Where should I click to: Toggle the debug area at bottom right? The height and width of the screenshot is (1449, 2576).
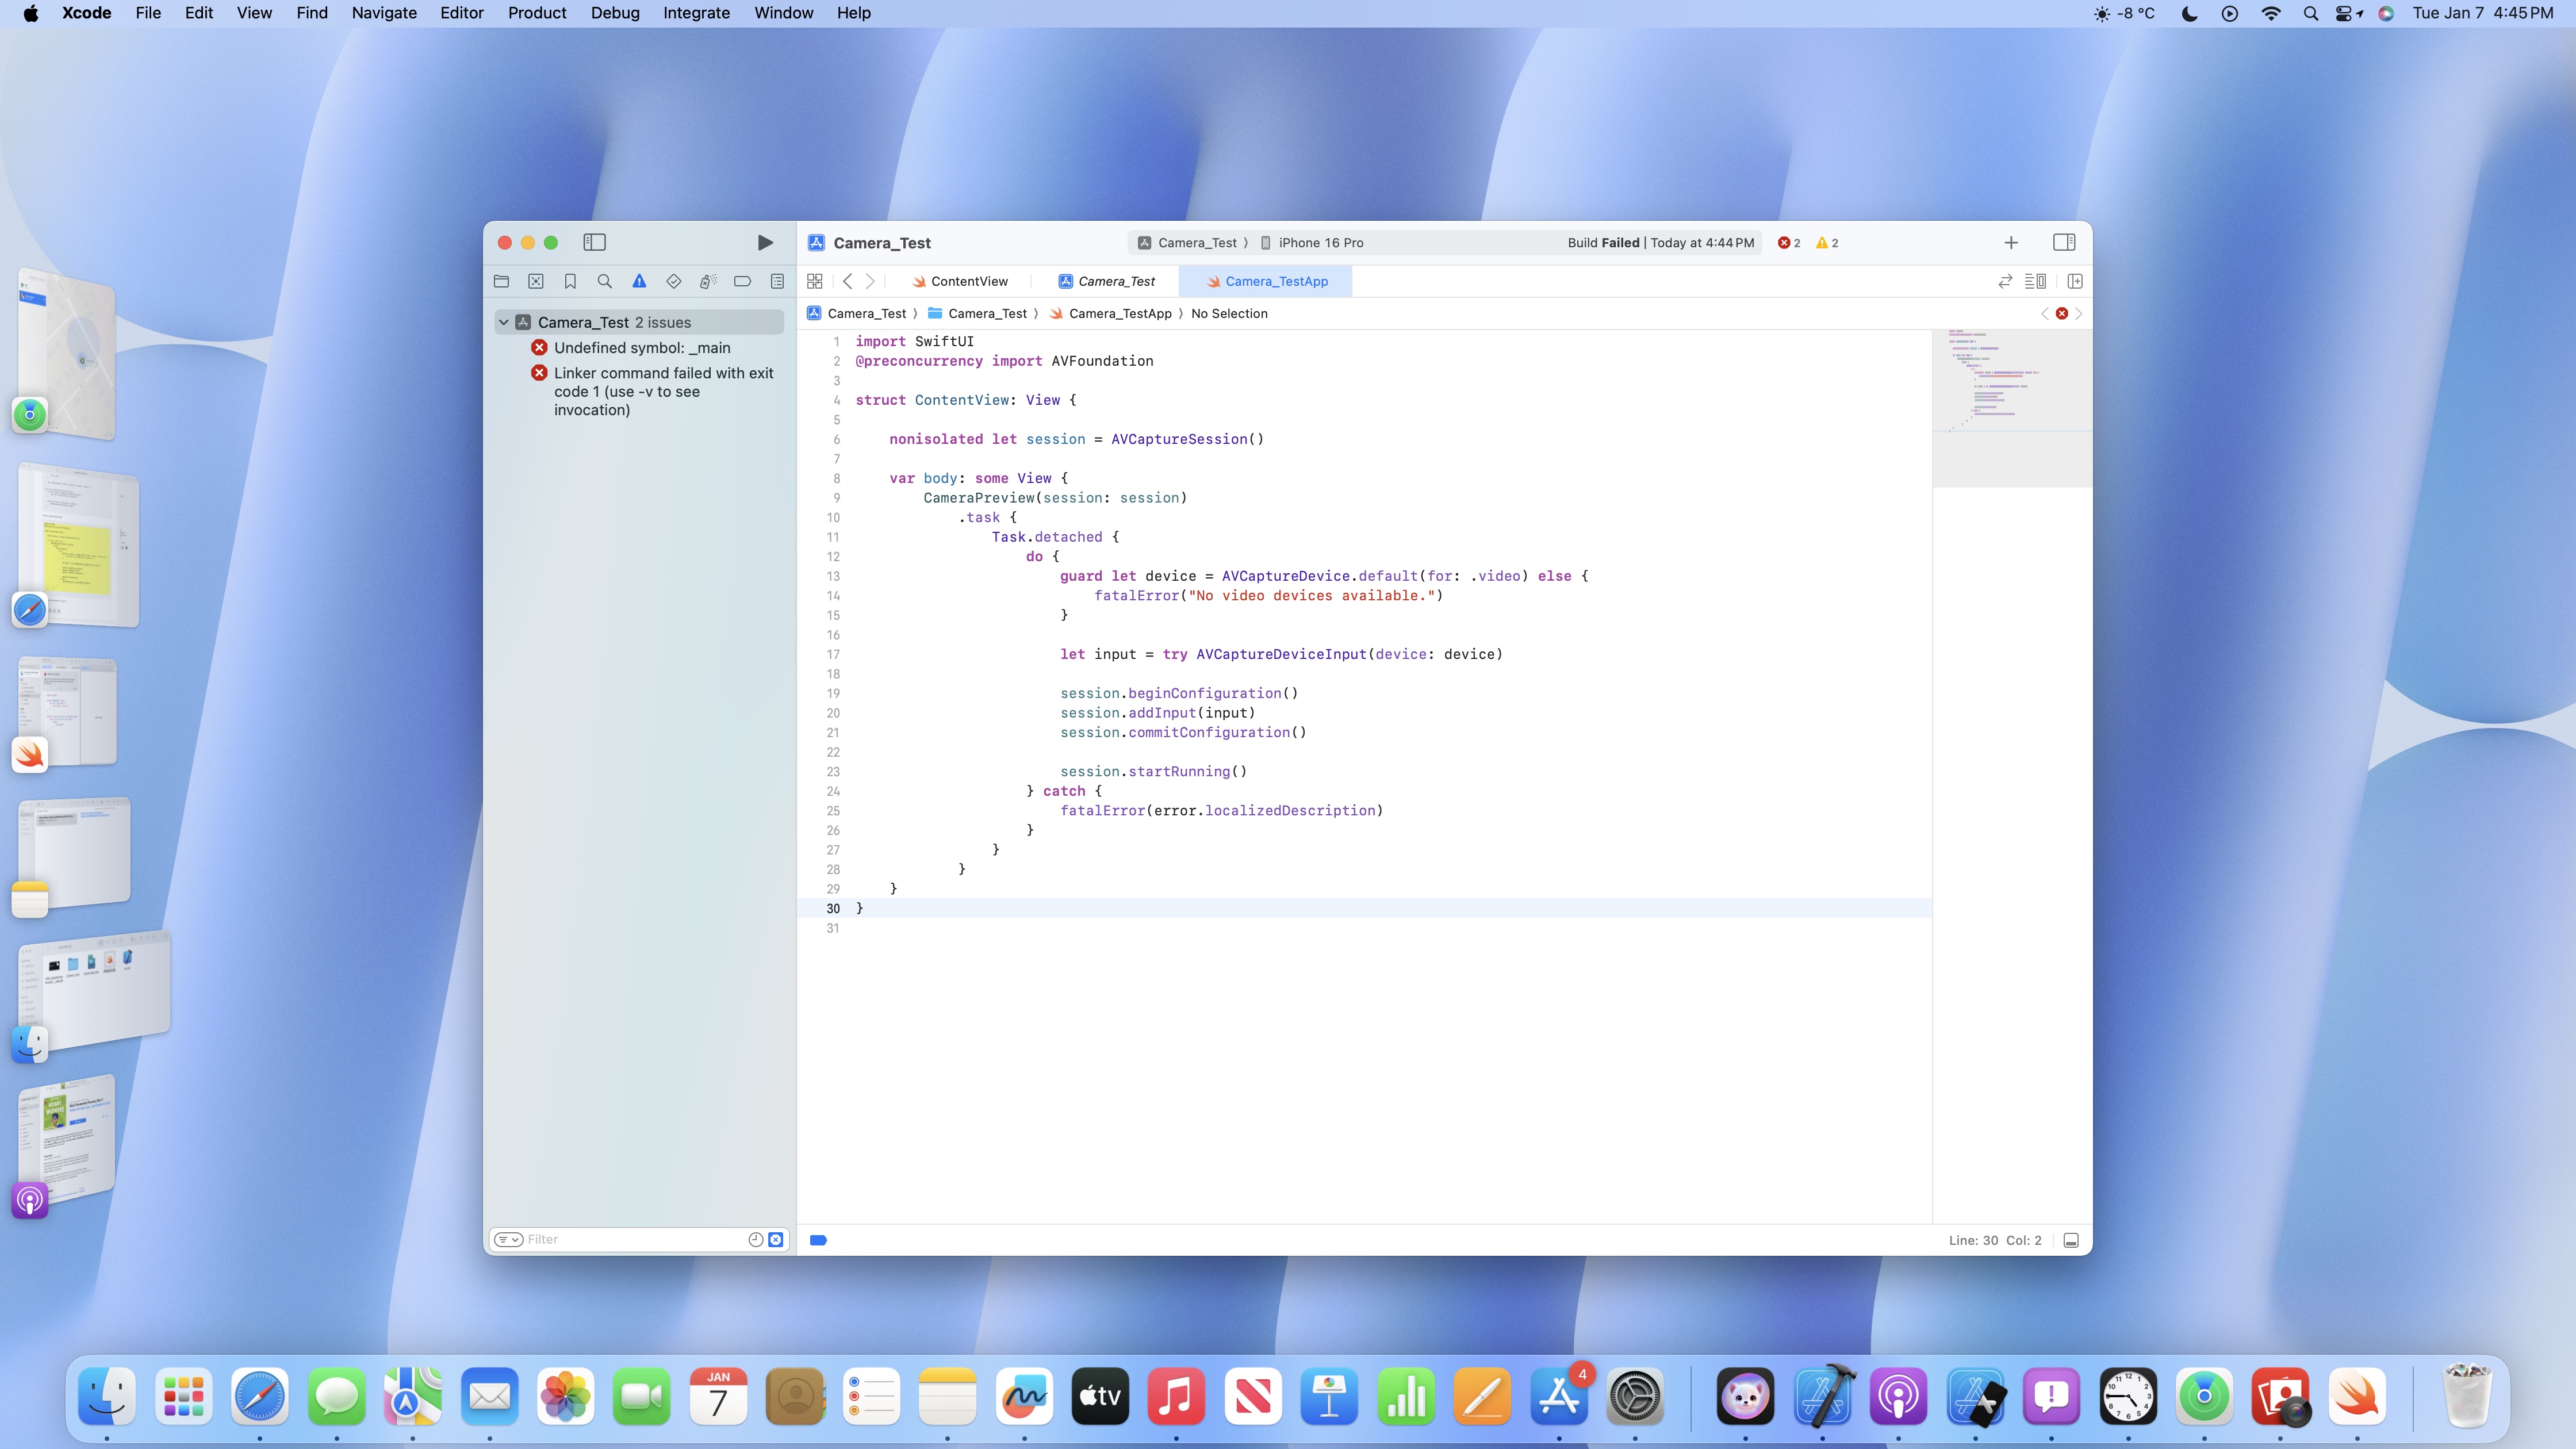pyautogui.click(x=2071, y=1240)
